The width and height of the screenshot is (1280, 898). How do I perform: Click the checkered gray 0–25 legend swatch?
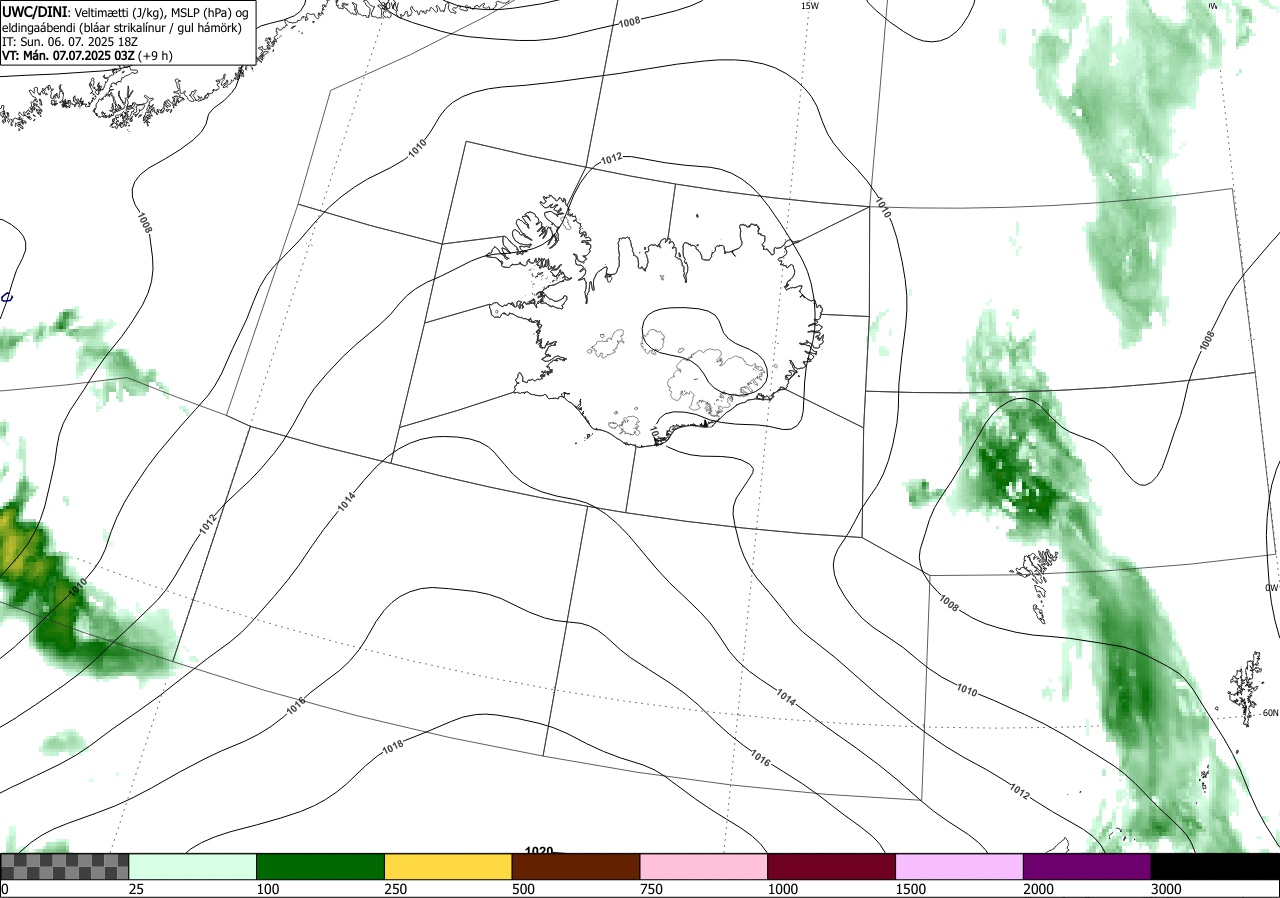click(x=65, y=866)
